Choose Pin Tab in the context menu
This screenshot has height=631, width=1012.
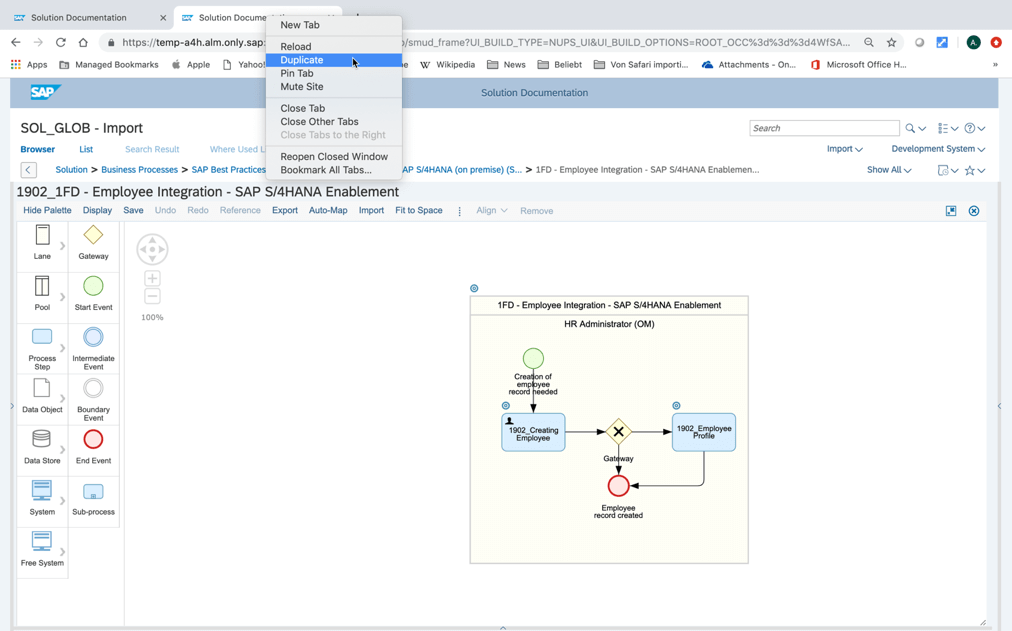tap(334, 74)
